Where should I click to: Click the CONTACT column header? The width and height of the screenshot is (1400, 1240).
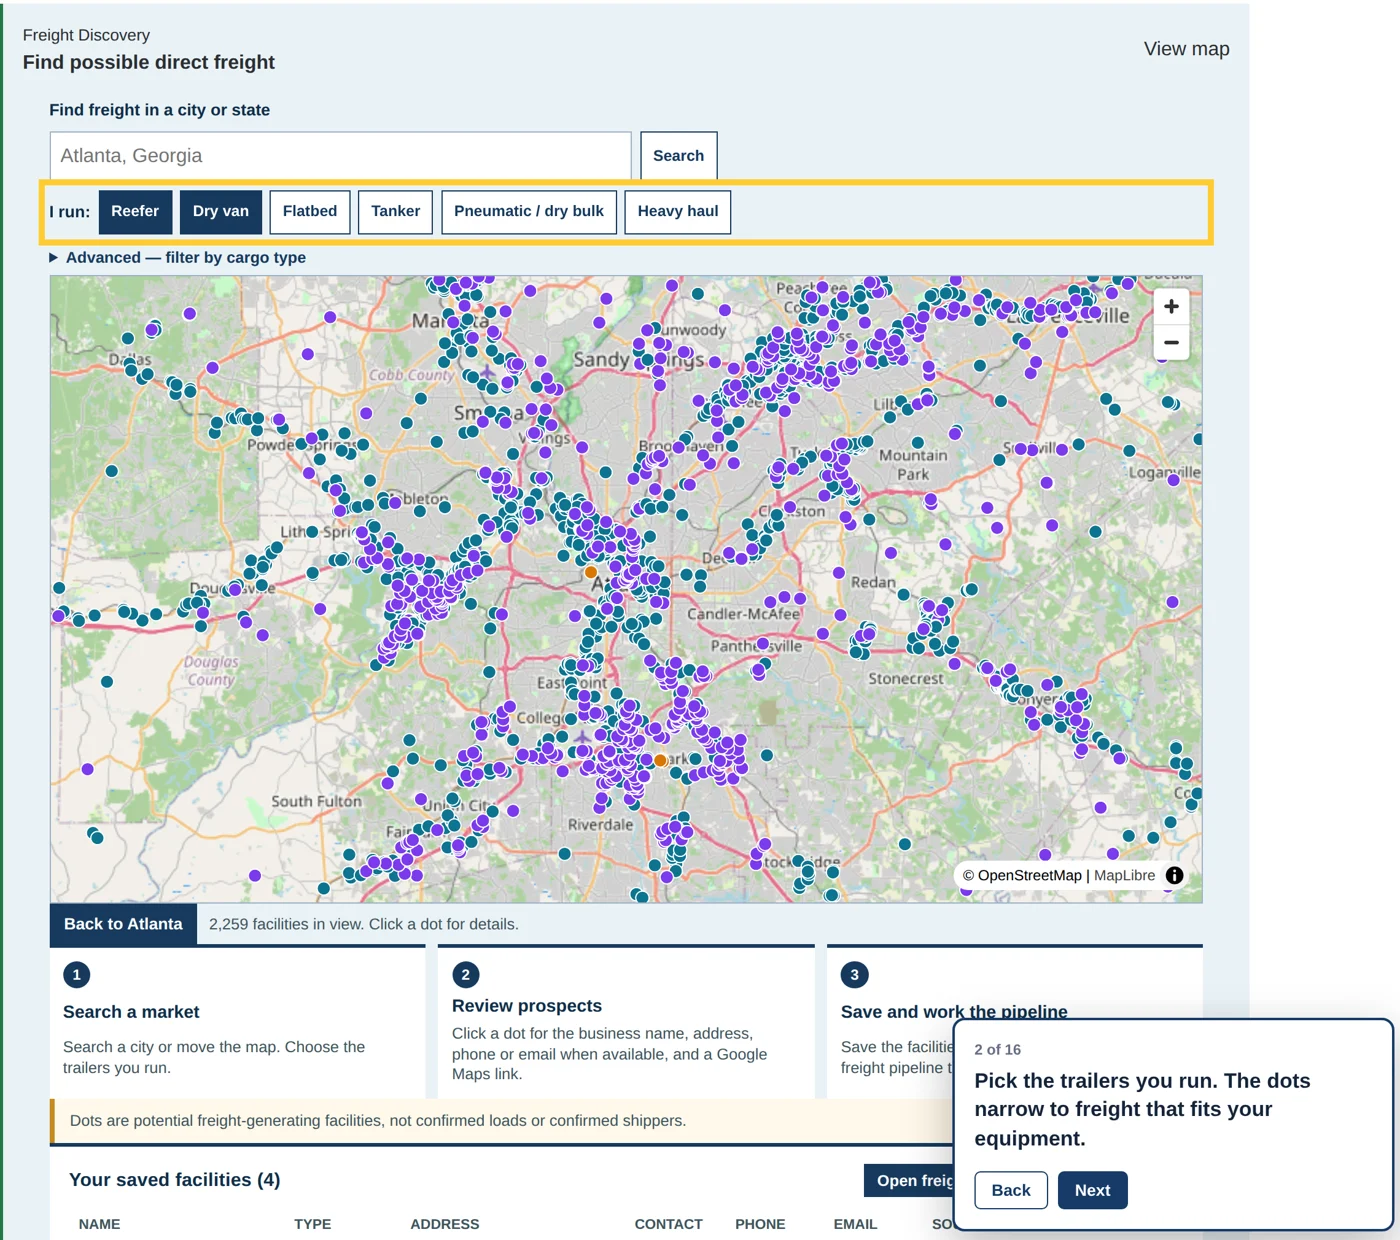point(669,1224)
